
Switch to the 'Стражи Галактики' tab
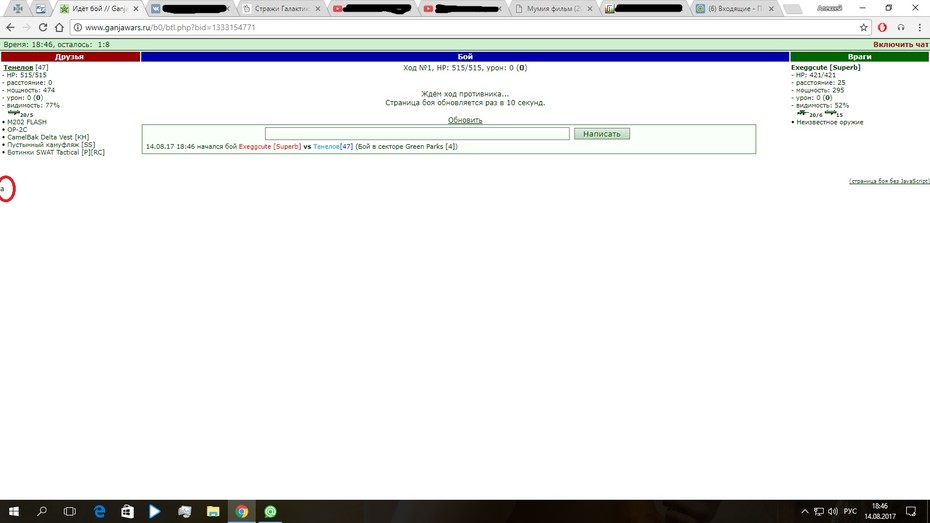coord(282,9)
